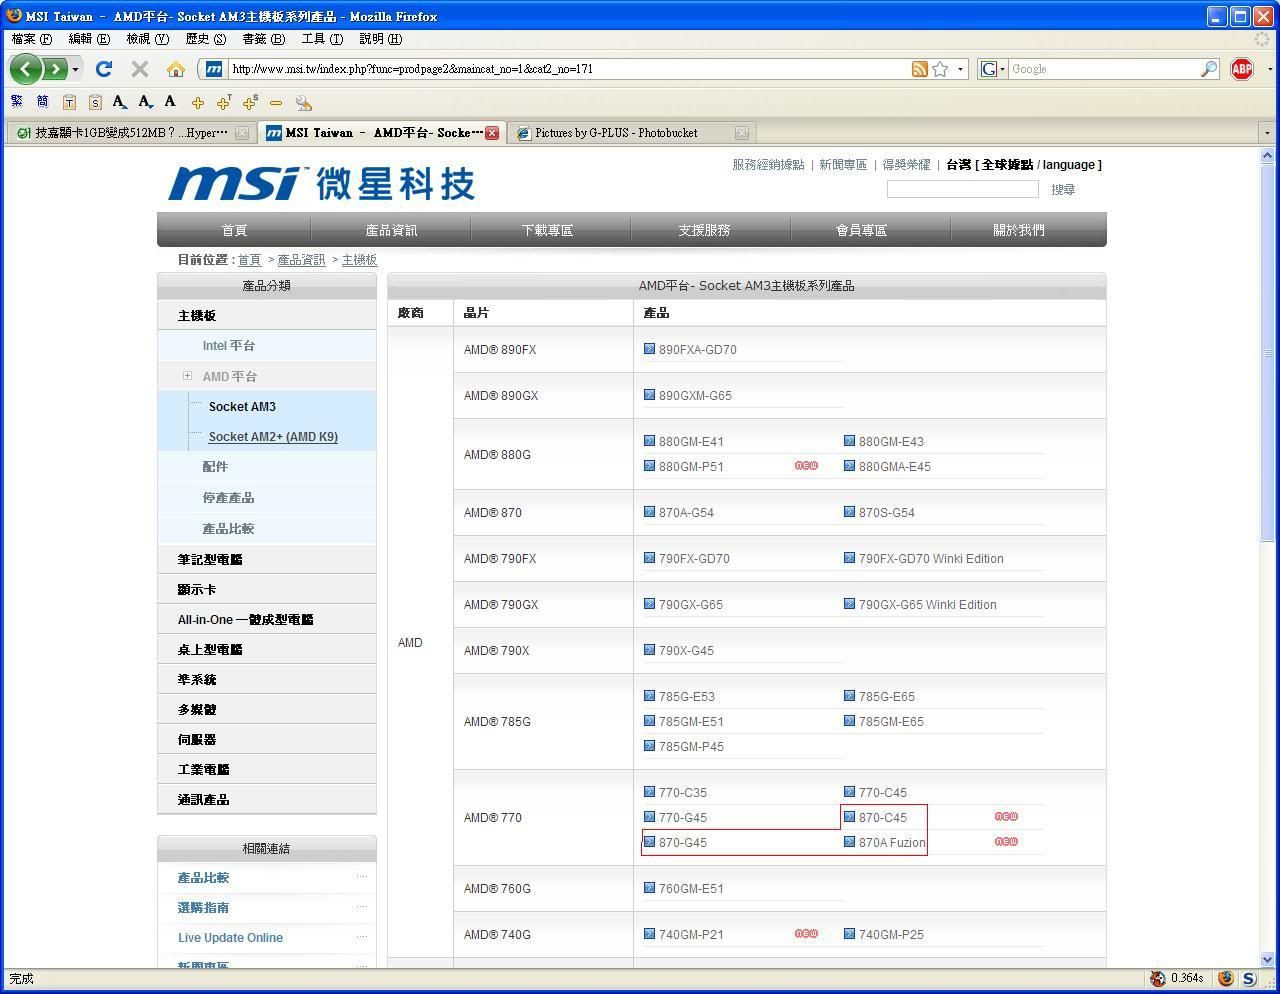Click the S icon in the status bar
The width and height of the screenshot is (1280, 994).
[x=1250, y=978]
